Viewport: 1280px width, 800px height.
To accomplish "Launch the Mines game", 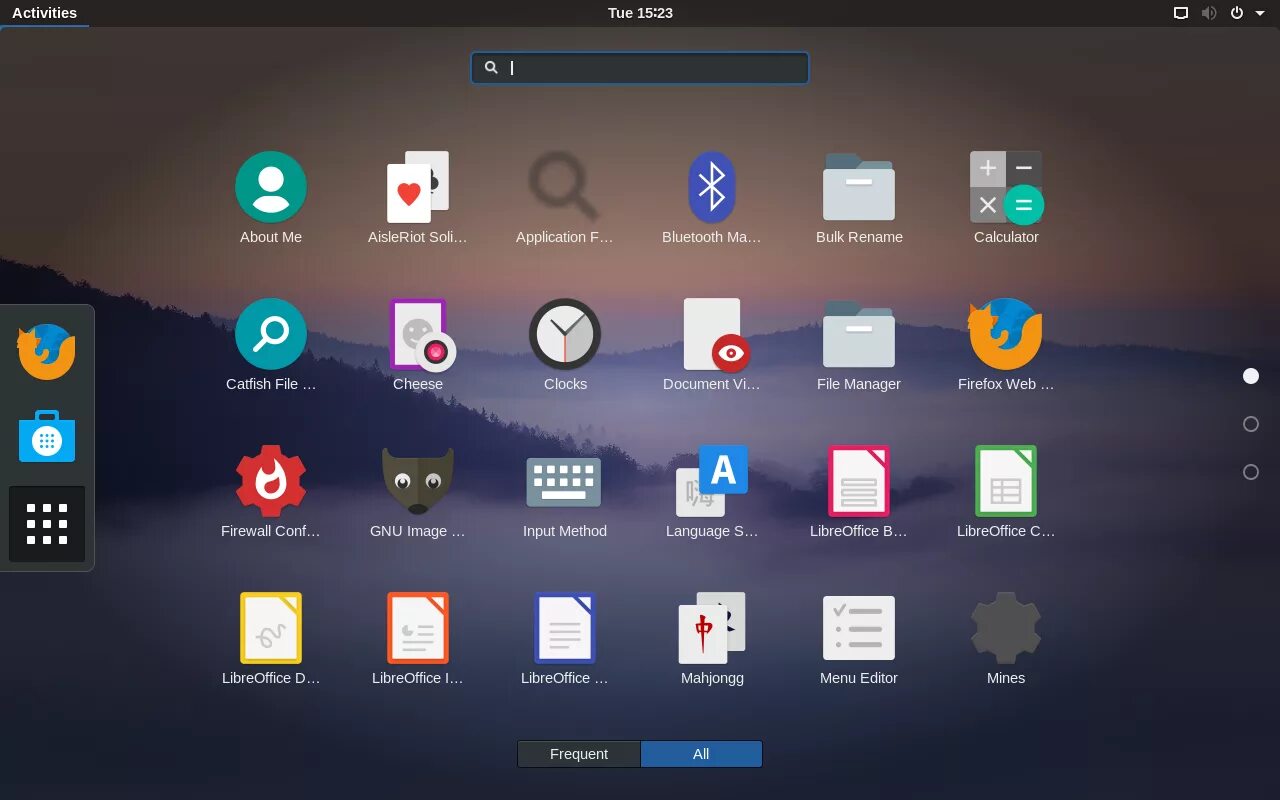I will (1006, 639).
